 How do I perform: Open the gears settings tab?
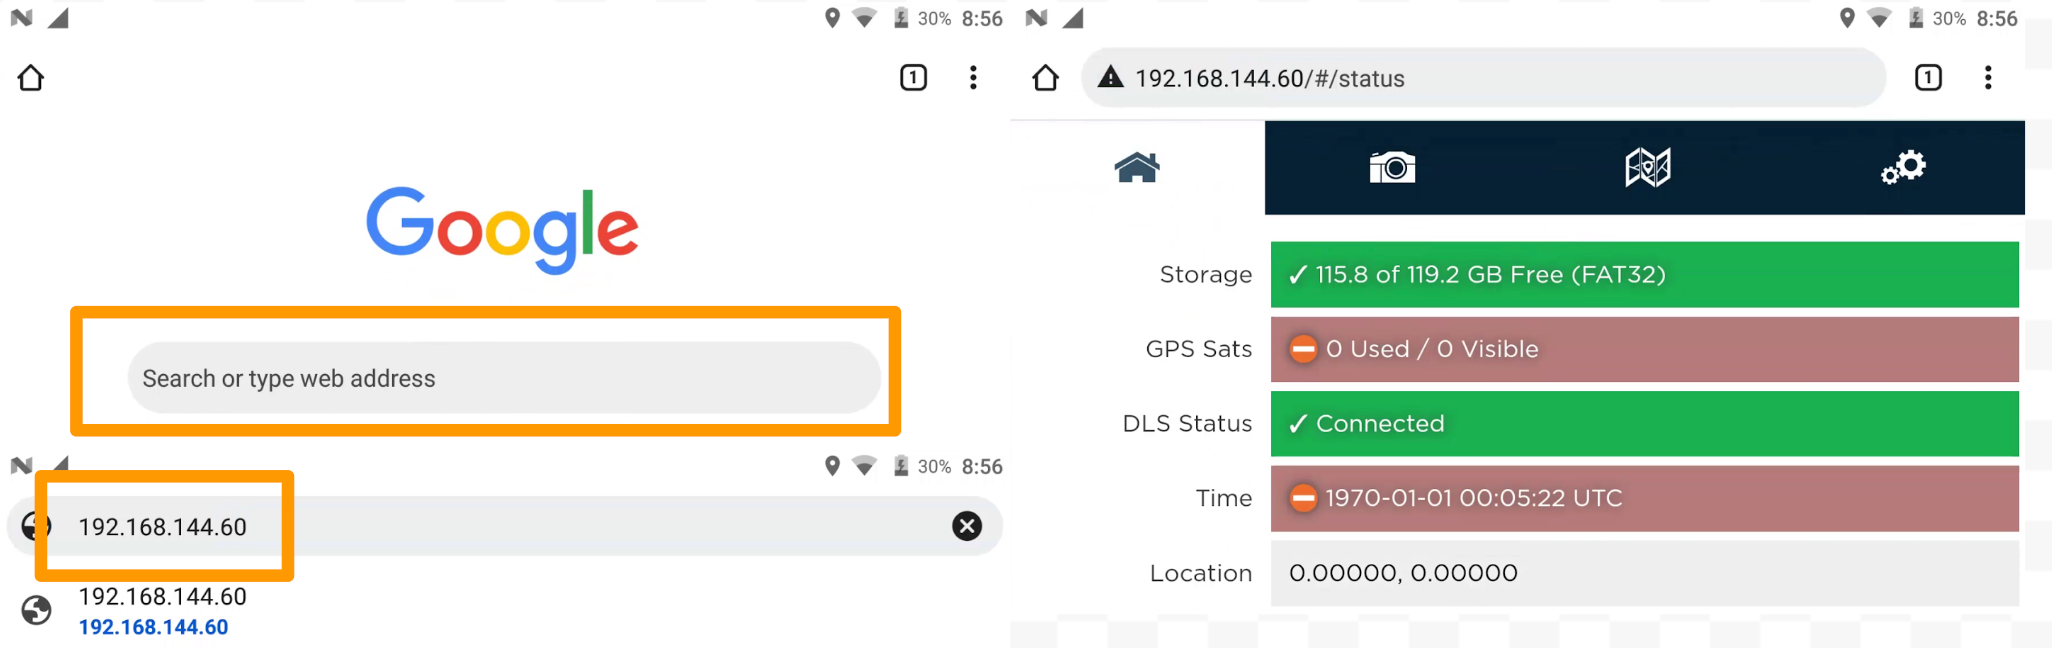pos(1902,167)
